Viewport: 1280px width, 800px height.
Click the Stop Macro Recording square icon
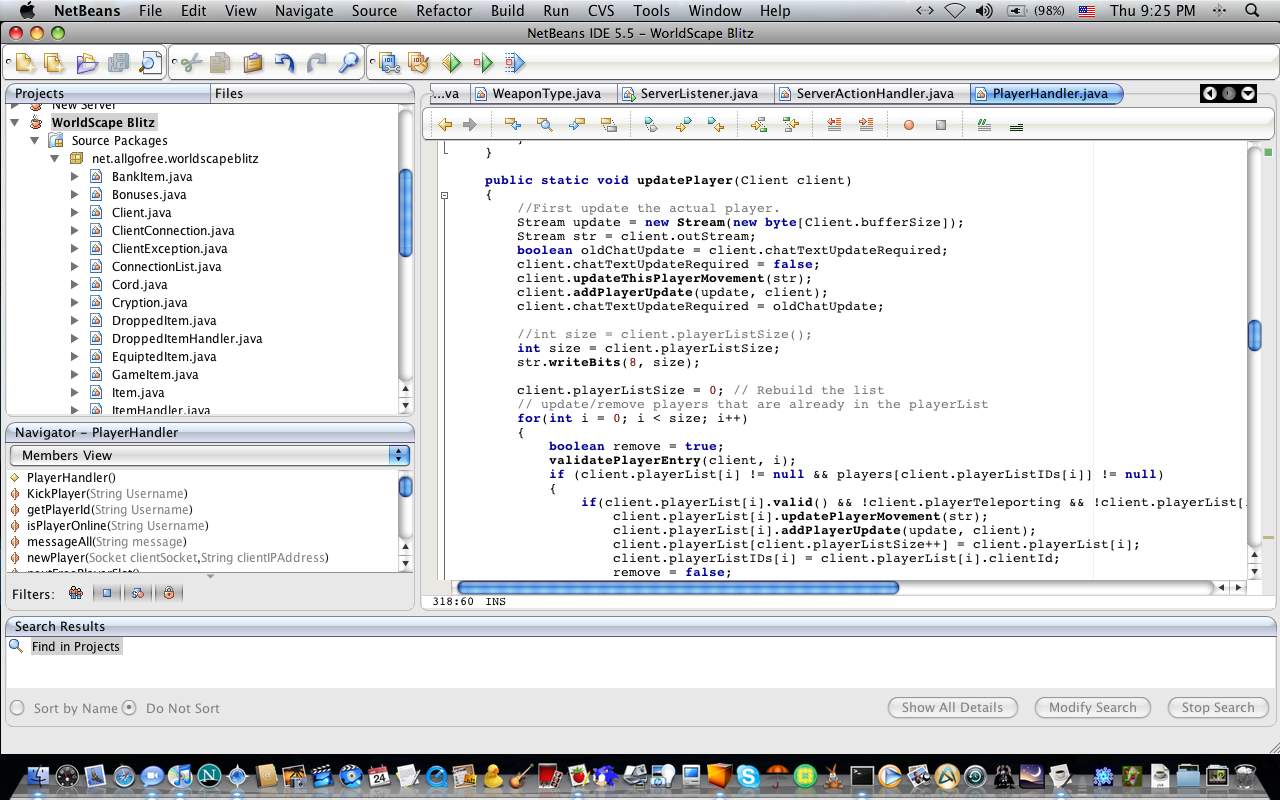point(941,125)
